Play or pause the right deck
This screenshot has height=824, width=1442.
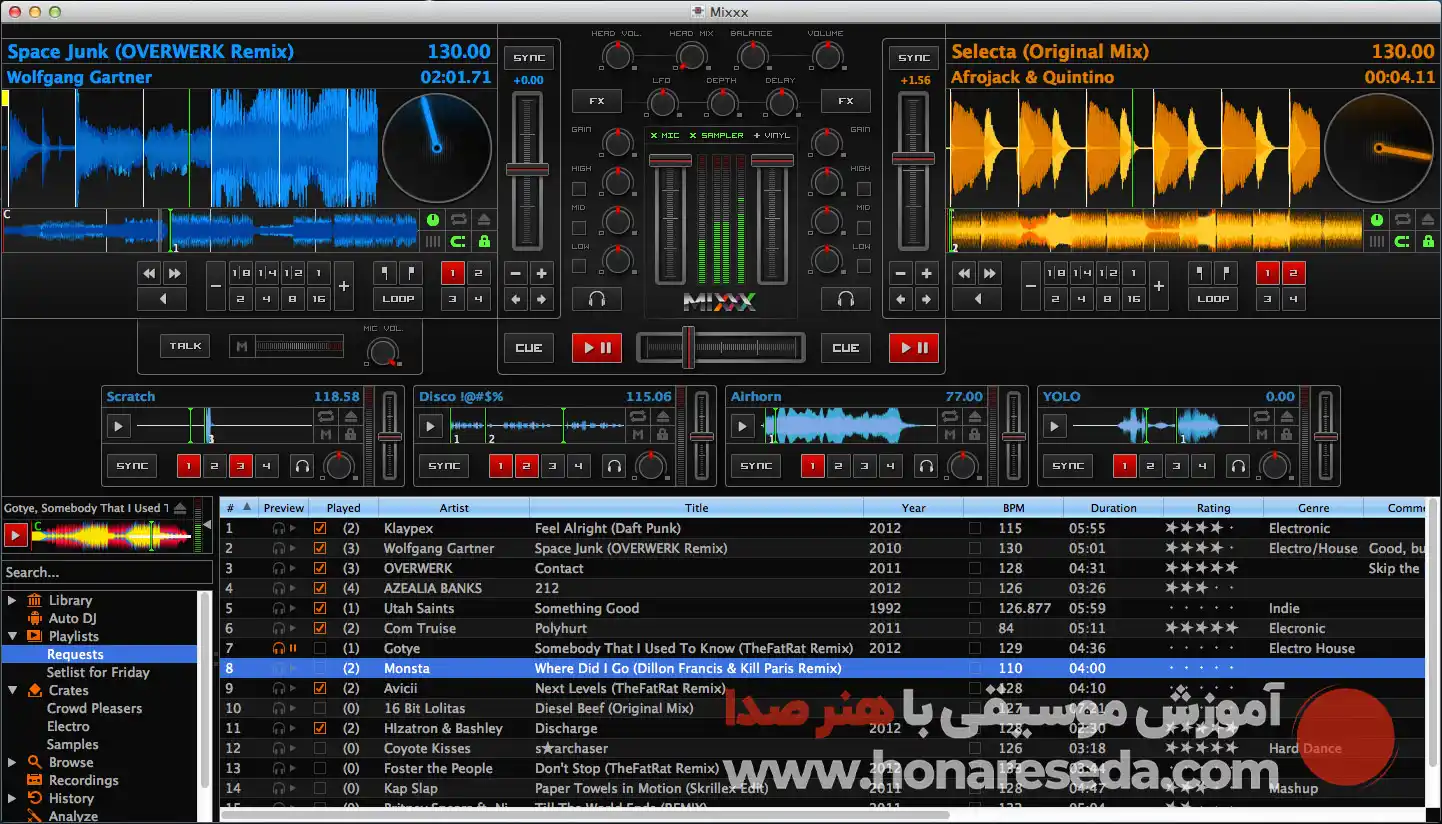914,348
